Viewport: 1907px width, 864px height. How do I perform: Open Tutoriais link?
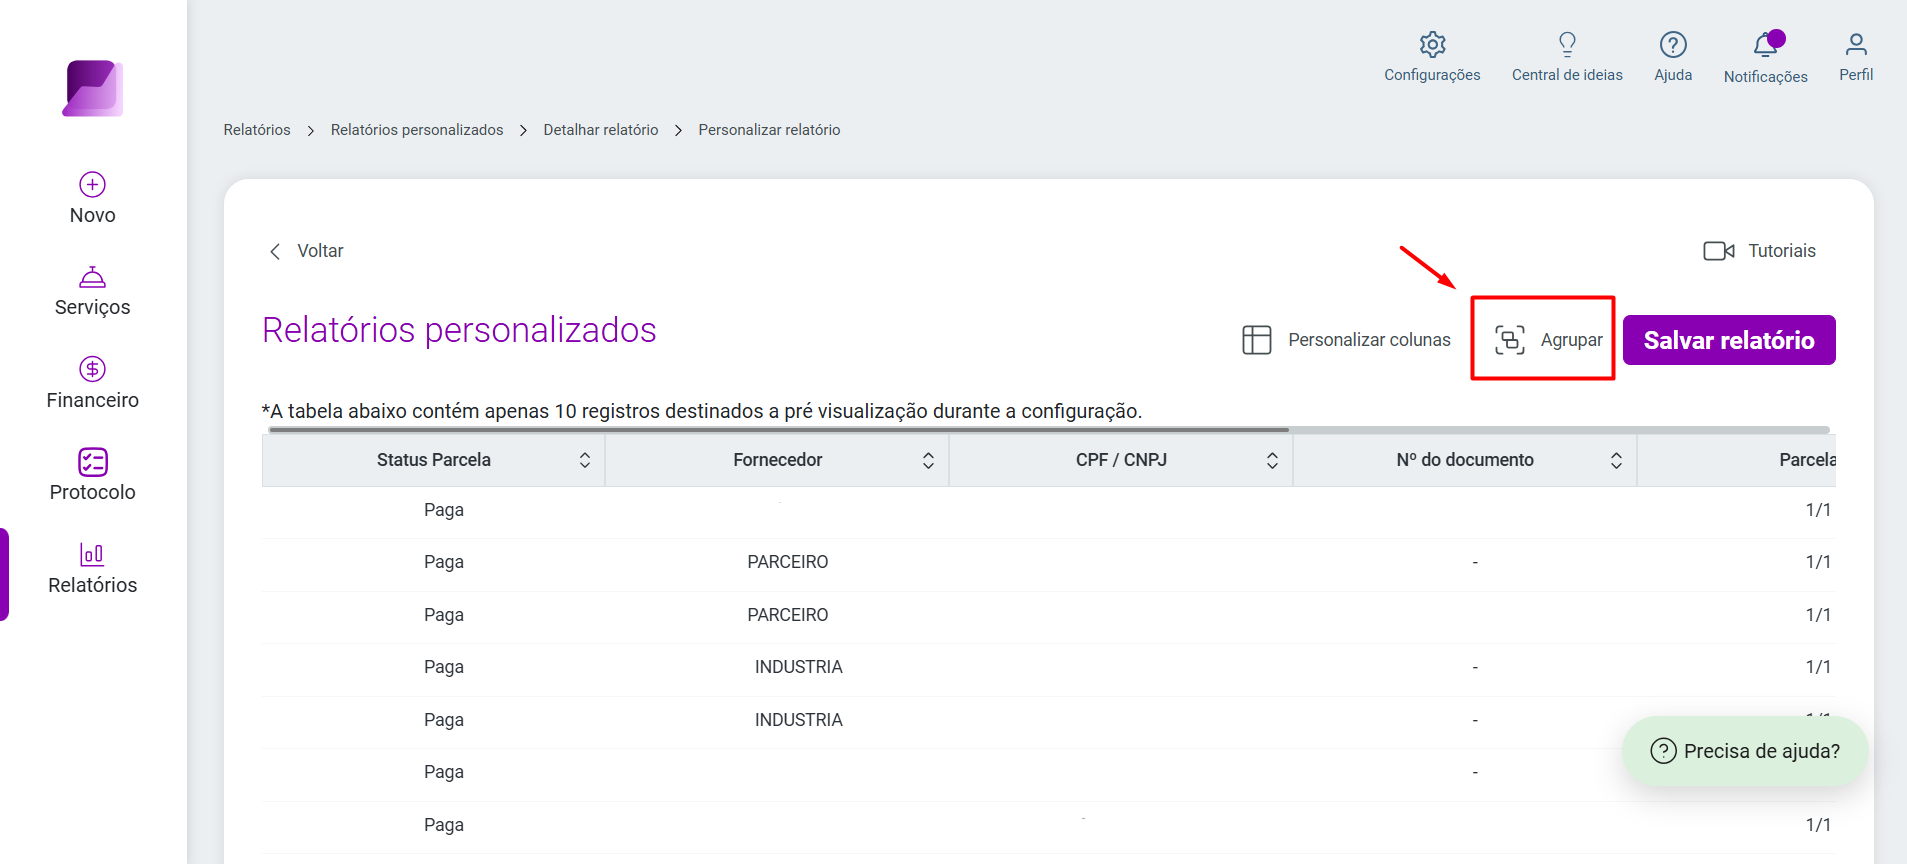pyautogui.click(x=1760, y=251)
